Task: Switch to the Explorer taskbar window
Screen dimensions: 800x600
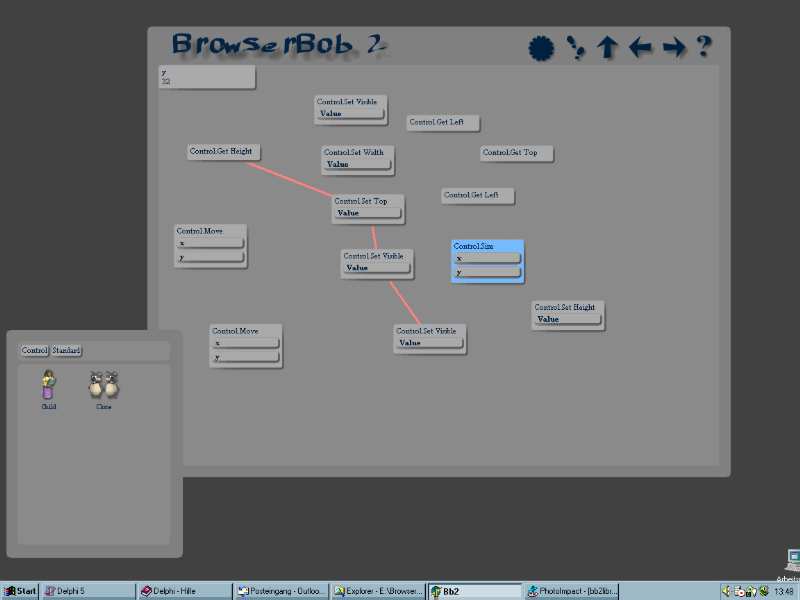Action: pos(378,591)
